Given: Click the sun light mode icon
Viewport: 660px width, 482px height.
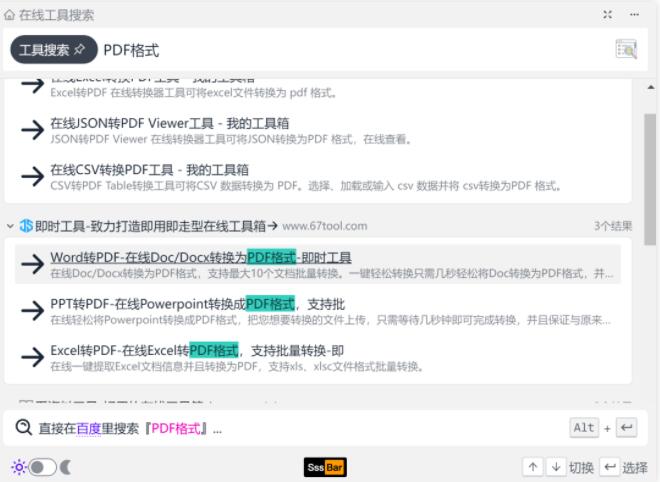Looking at the screenshot, I should click(18, 467).
